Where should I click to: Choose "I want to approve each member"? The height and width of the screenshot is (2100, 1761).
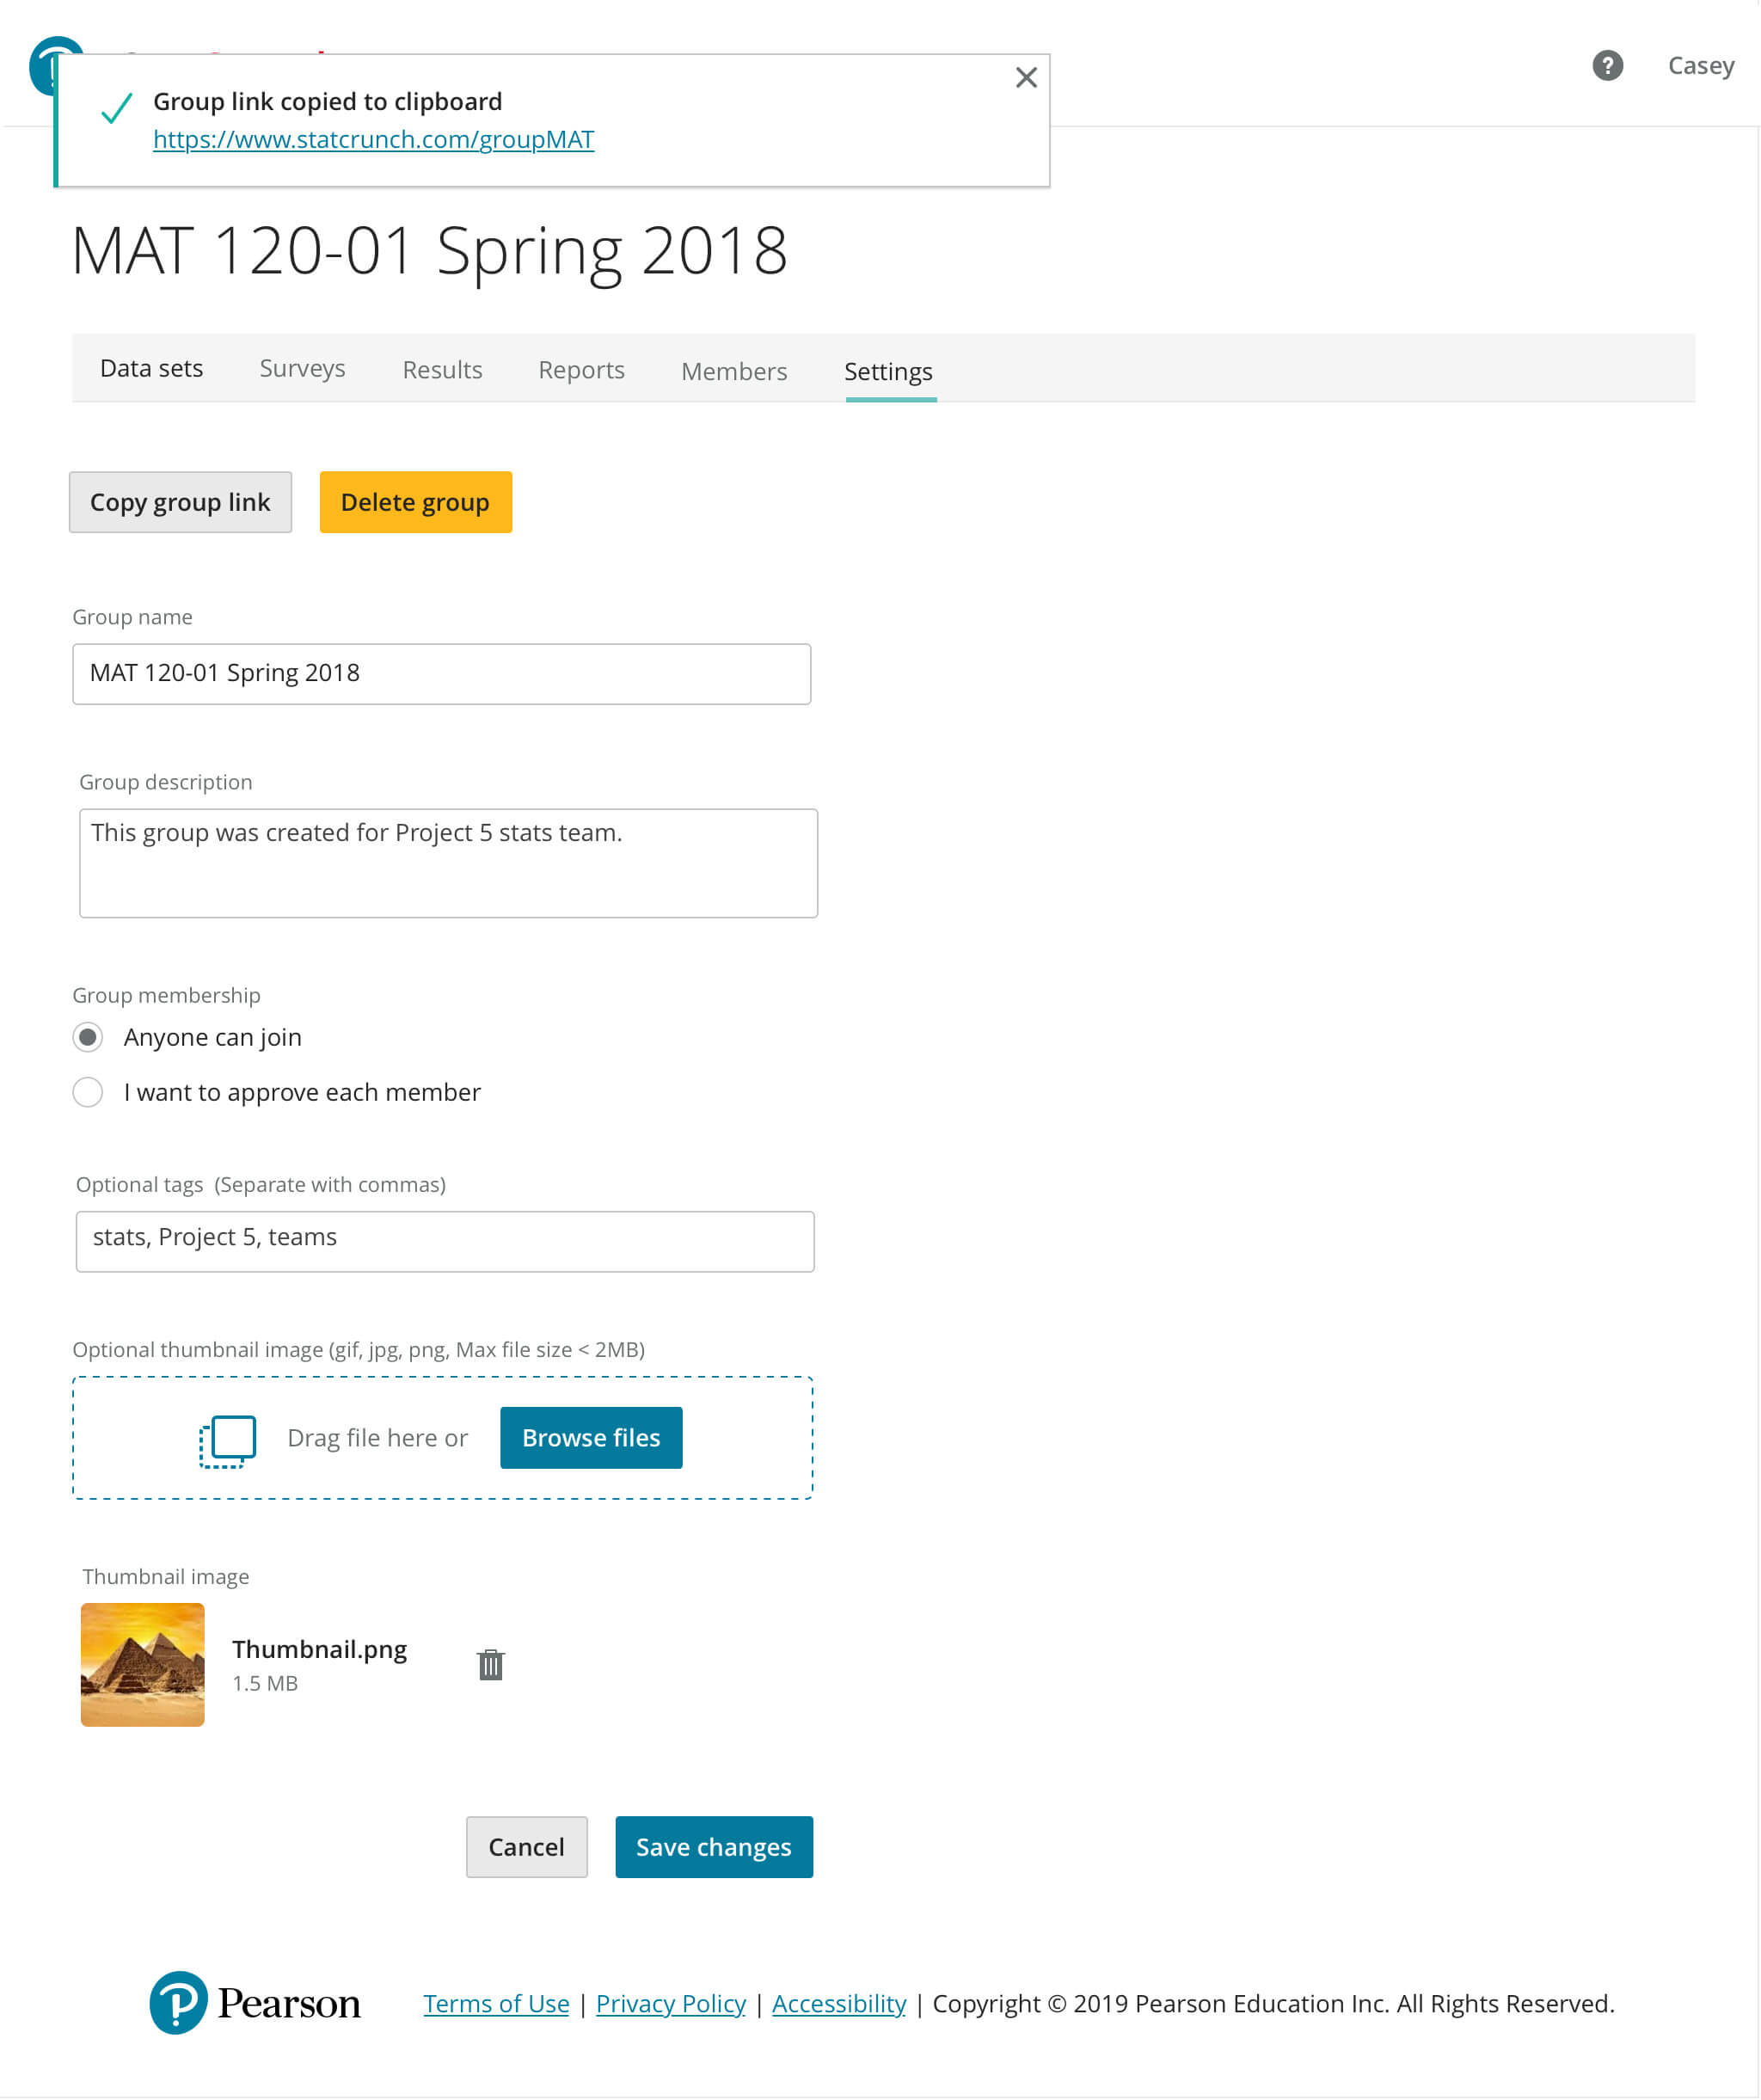point(88,1092)
